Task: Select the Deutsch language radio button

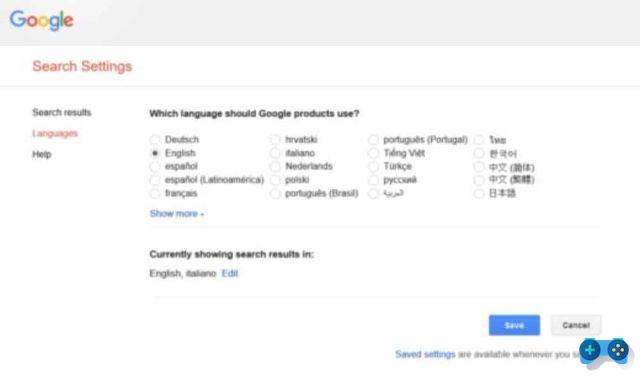Action: [155, 140]
